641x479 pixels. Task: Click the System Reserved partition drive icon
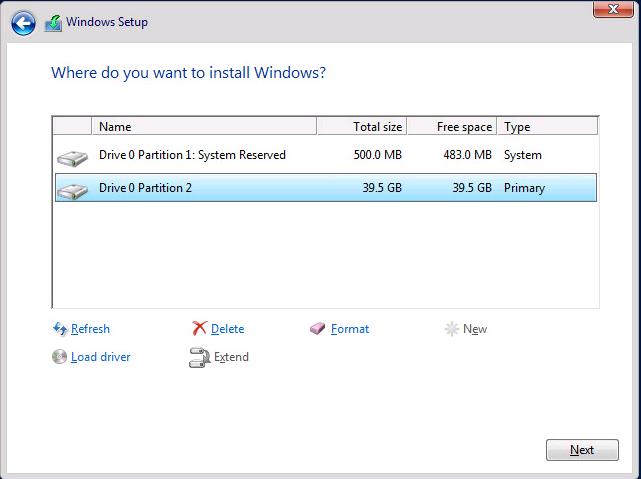(72, 158)
